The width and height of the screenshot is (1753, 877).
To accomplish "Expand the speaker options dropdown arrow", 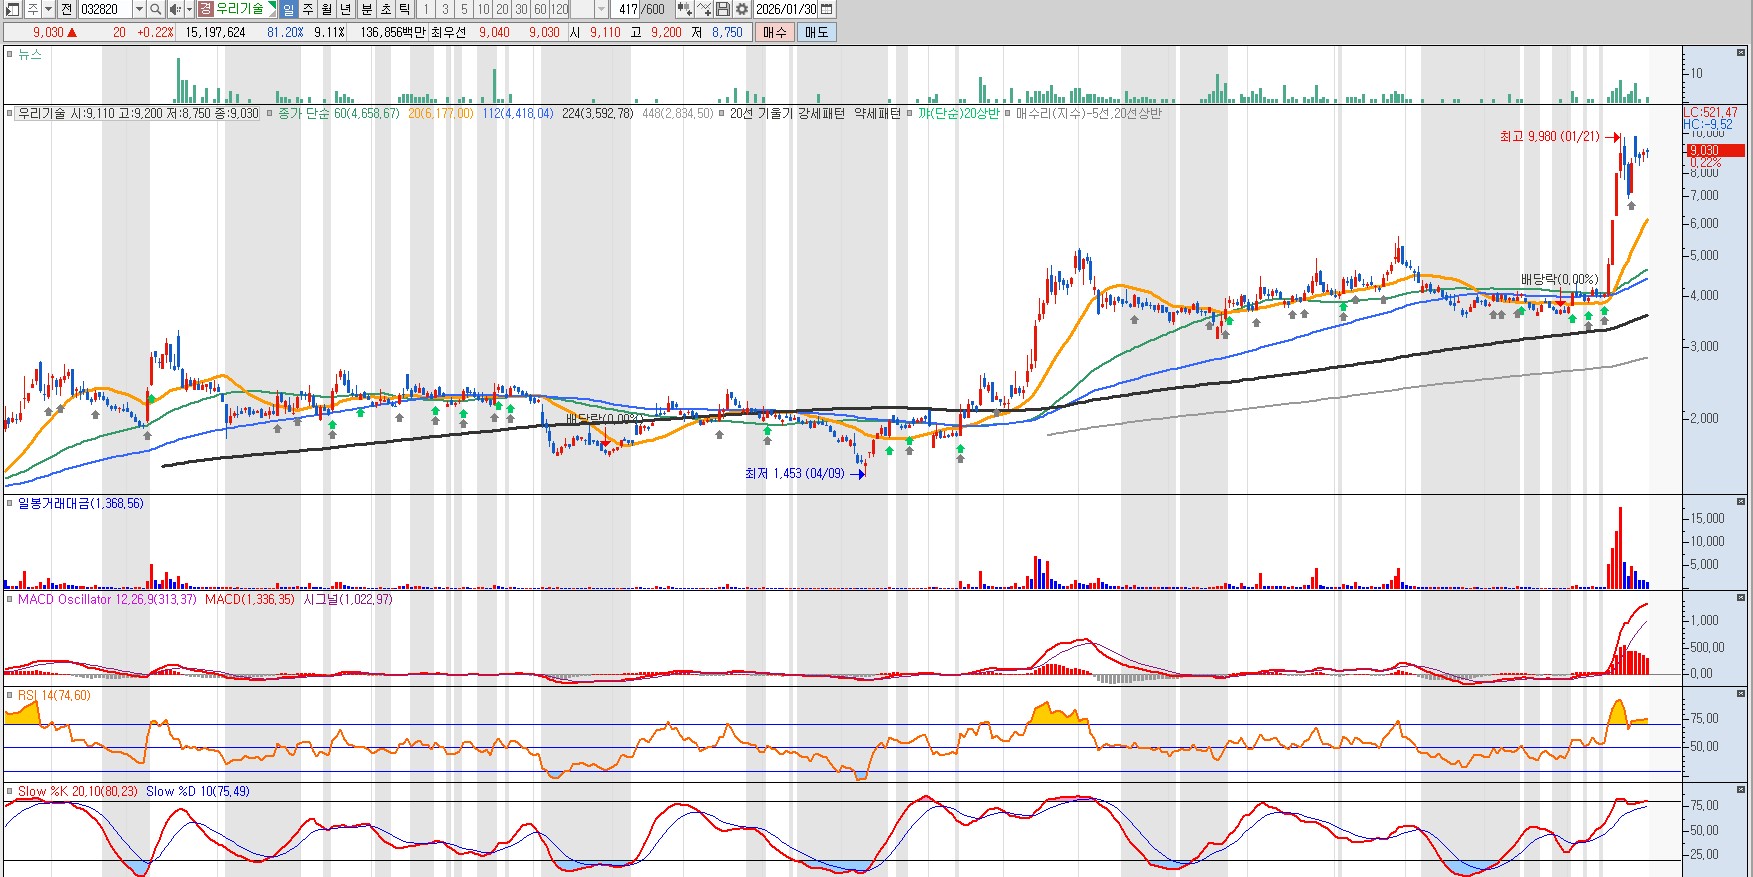I will pos(188,9).
